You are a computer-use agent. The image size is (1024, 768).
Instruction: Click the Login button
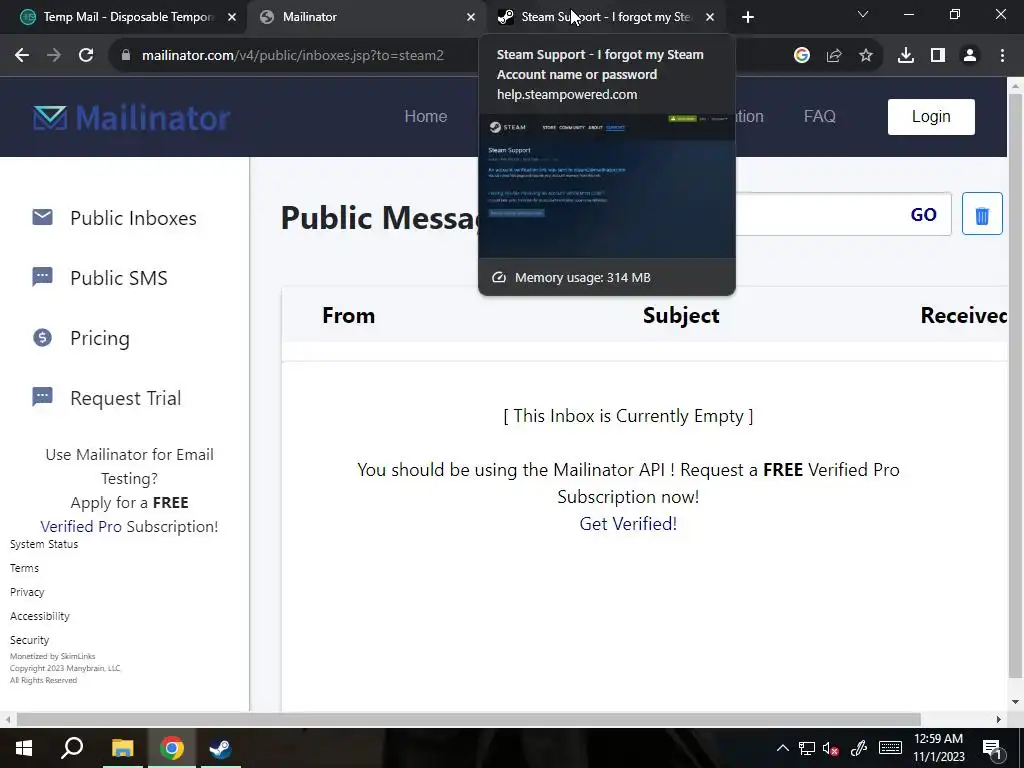(931, 117)
